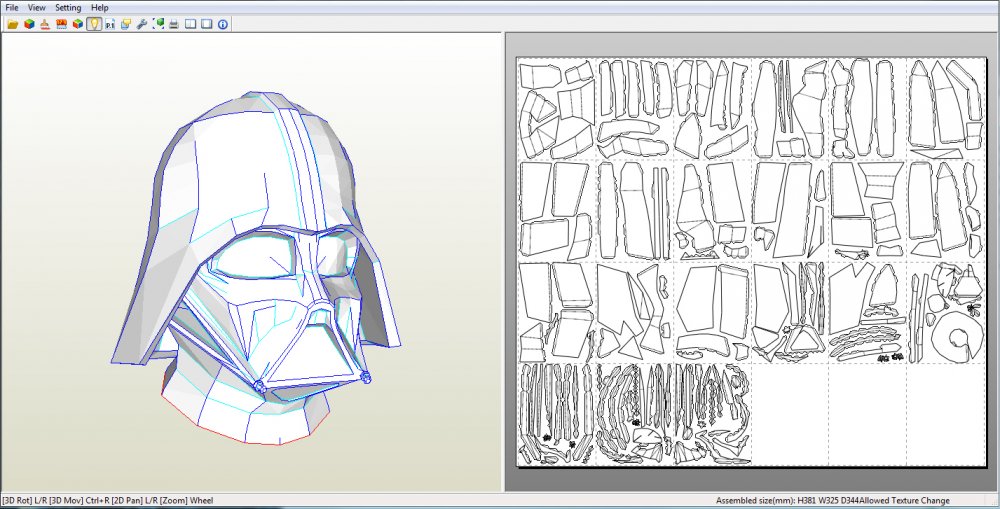This screenshot has width=1000, height=509.
Task: Open the Setting menu
Action: (68, 8)
